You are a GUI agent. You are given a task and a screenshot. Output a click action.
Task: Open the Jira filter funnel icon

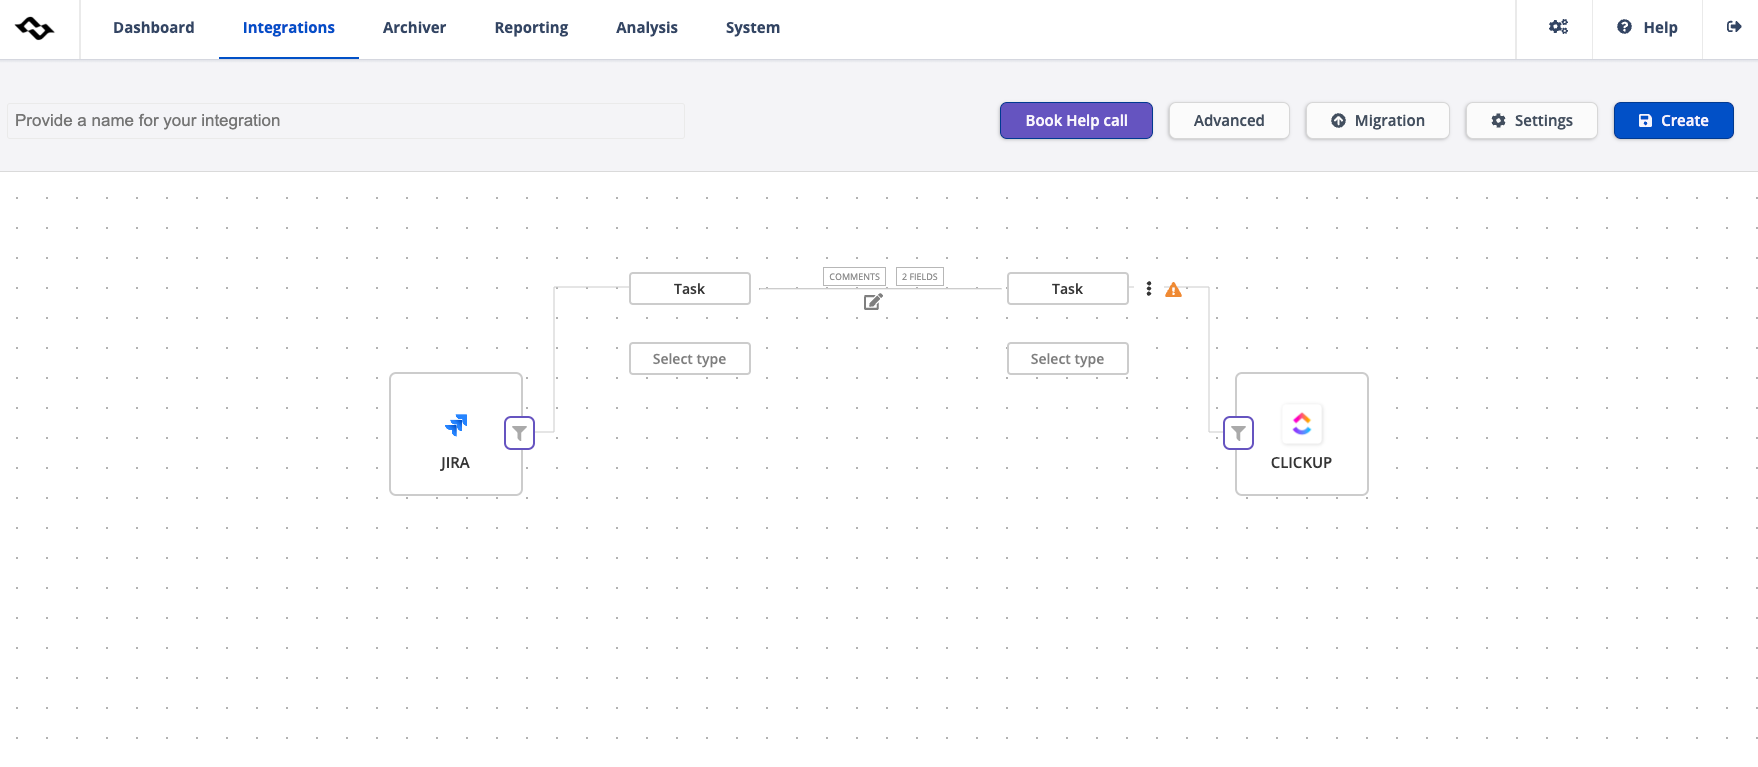coord(520,433)
